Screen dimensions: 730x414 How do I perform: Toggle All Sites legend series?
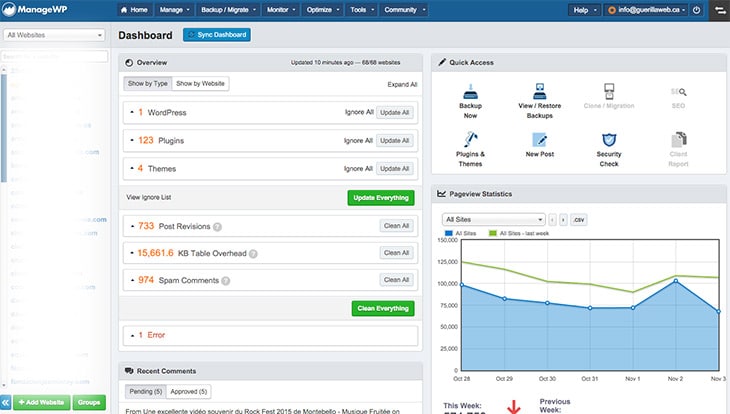[460, 233]
